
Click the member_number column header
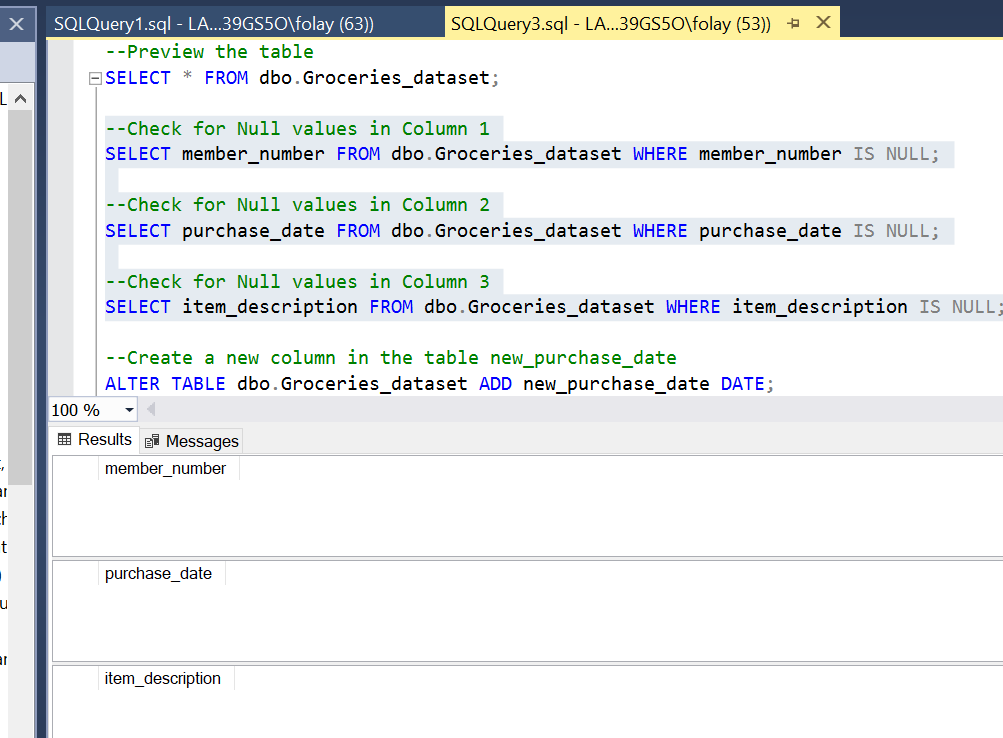click(x=165, y=467)
